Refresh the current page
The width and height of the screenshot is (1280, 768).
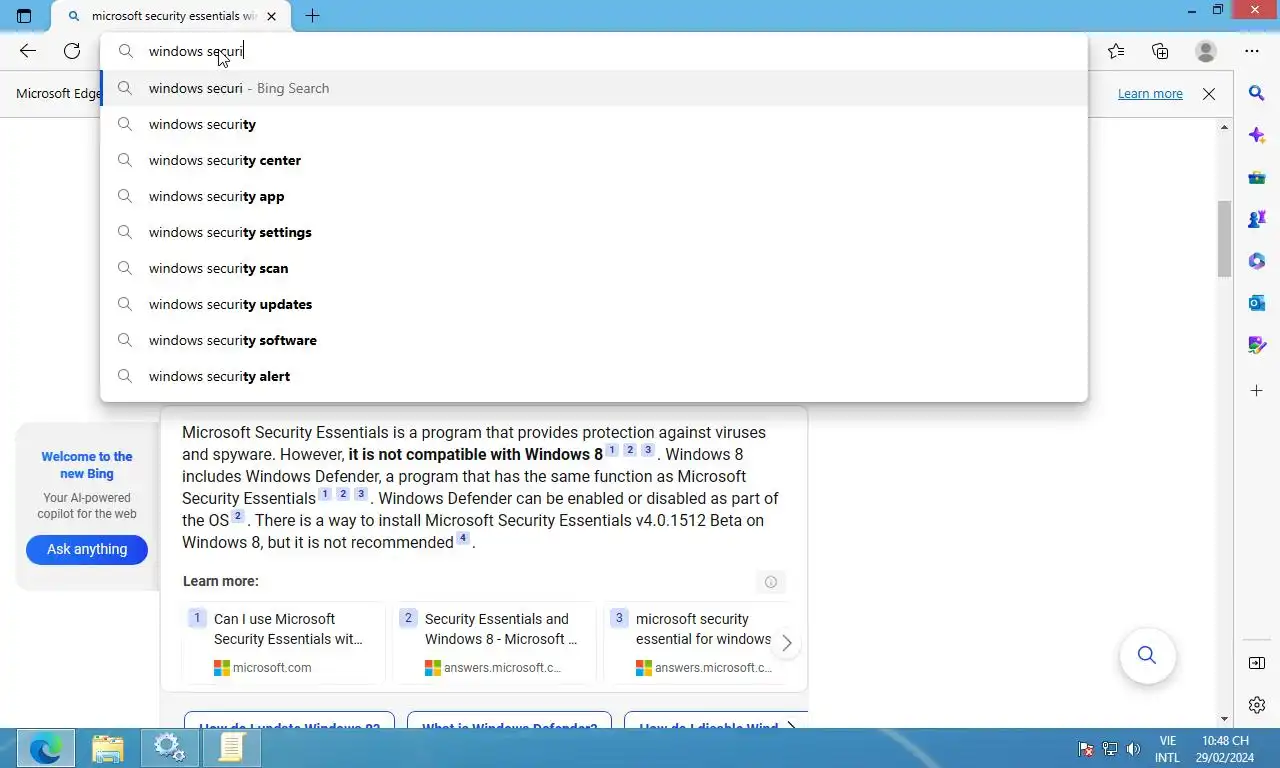coord(72,51)
